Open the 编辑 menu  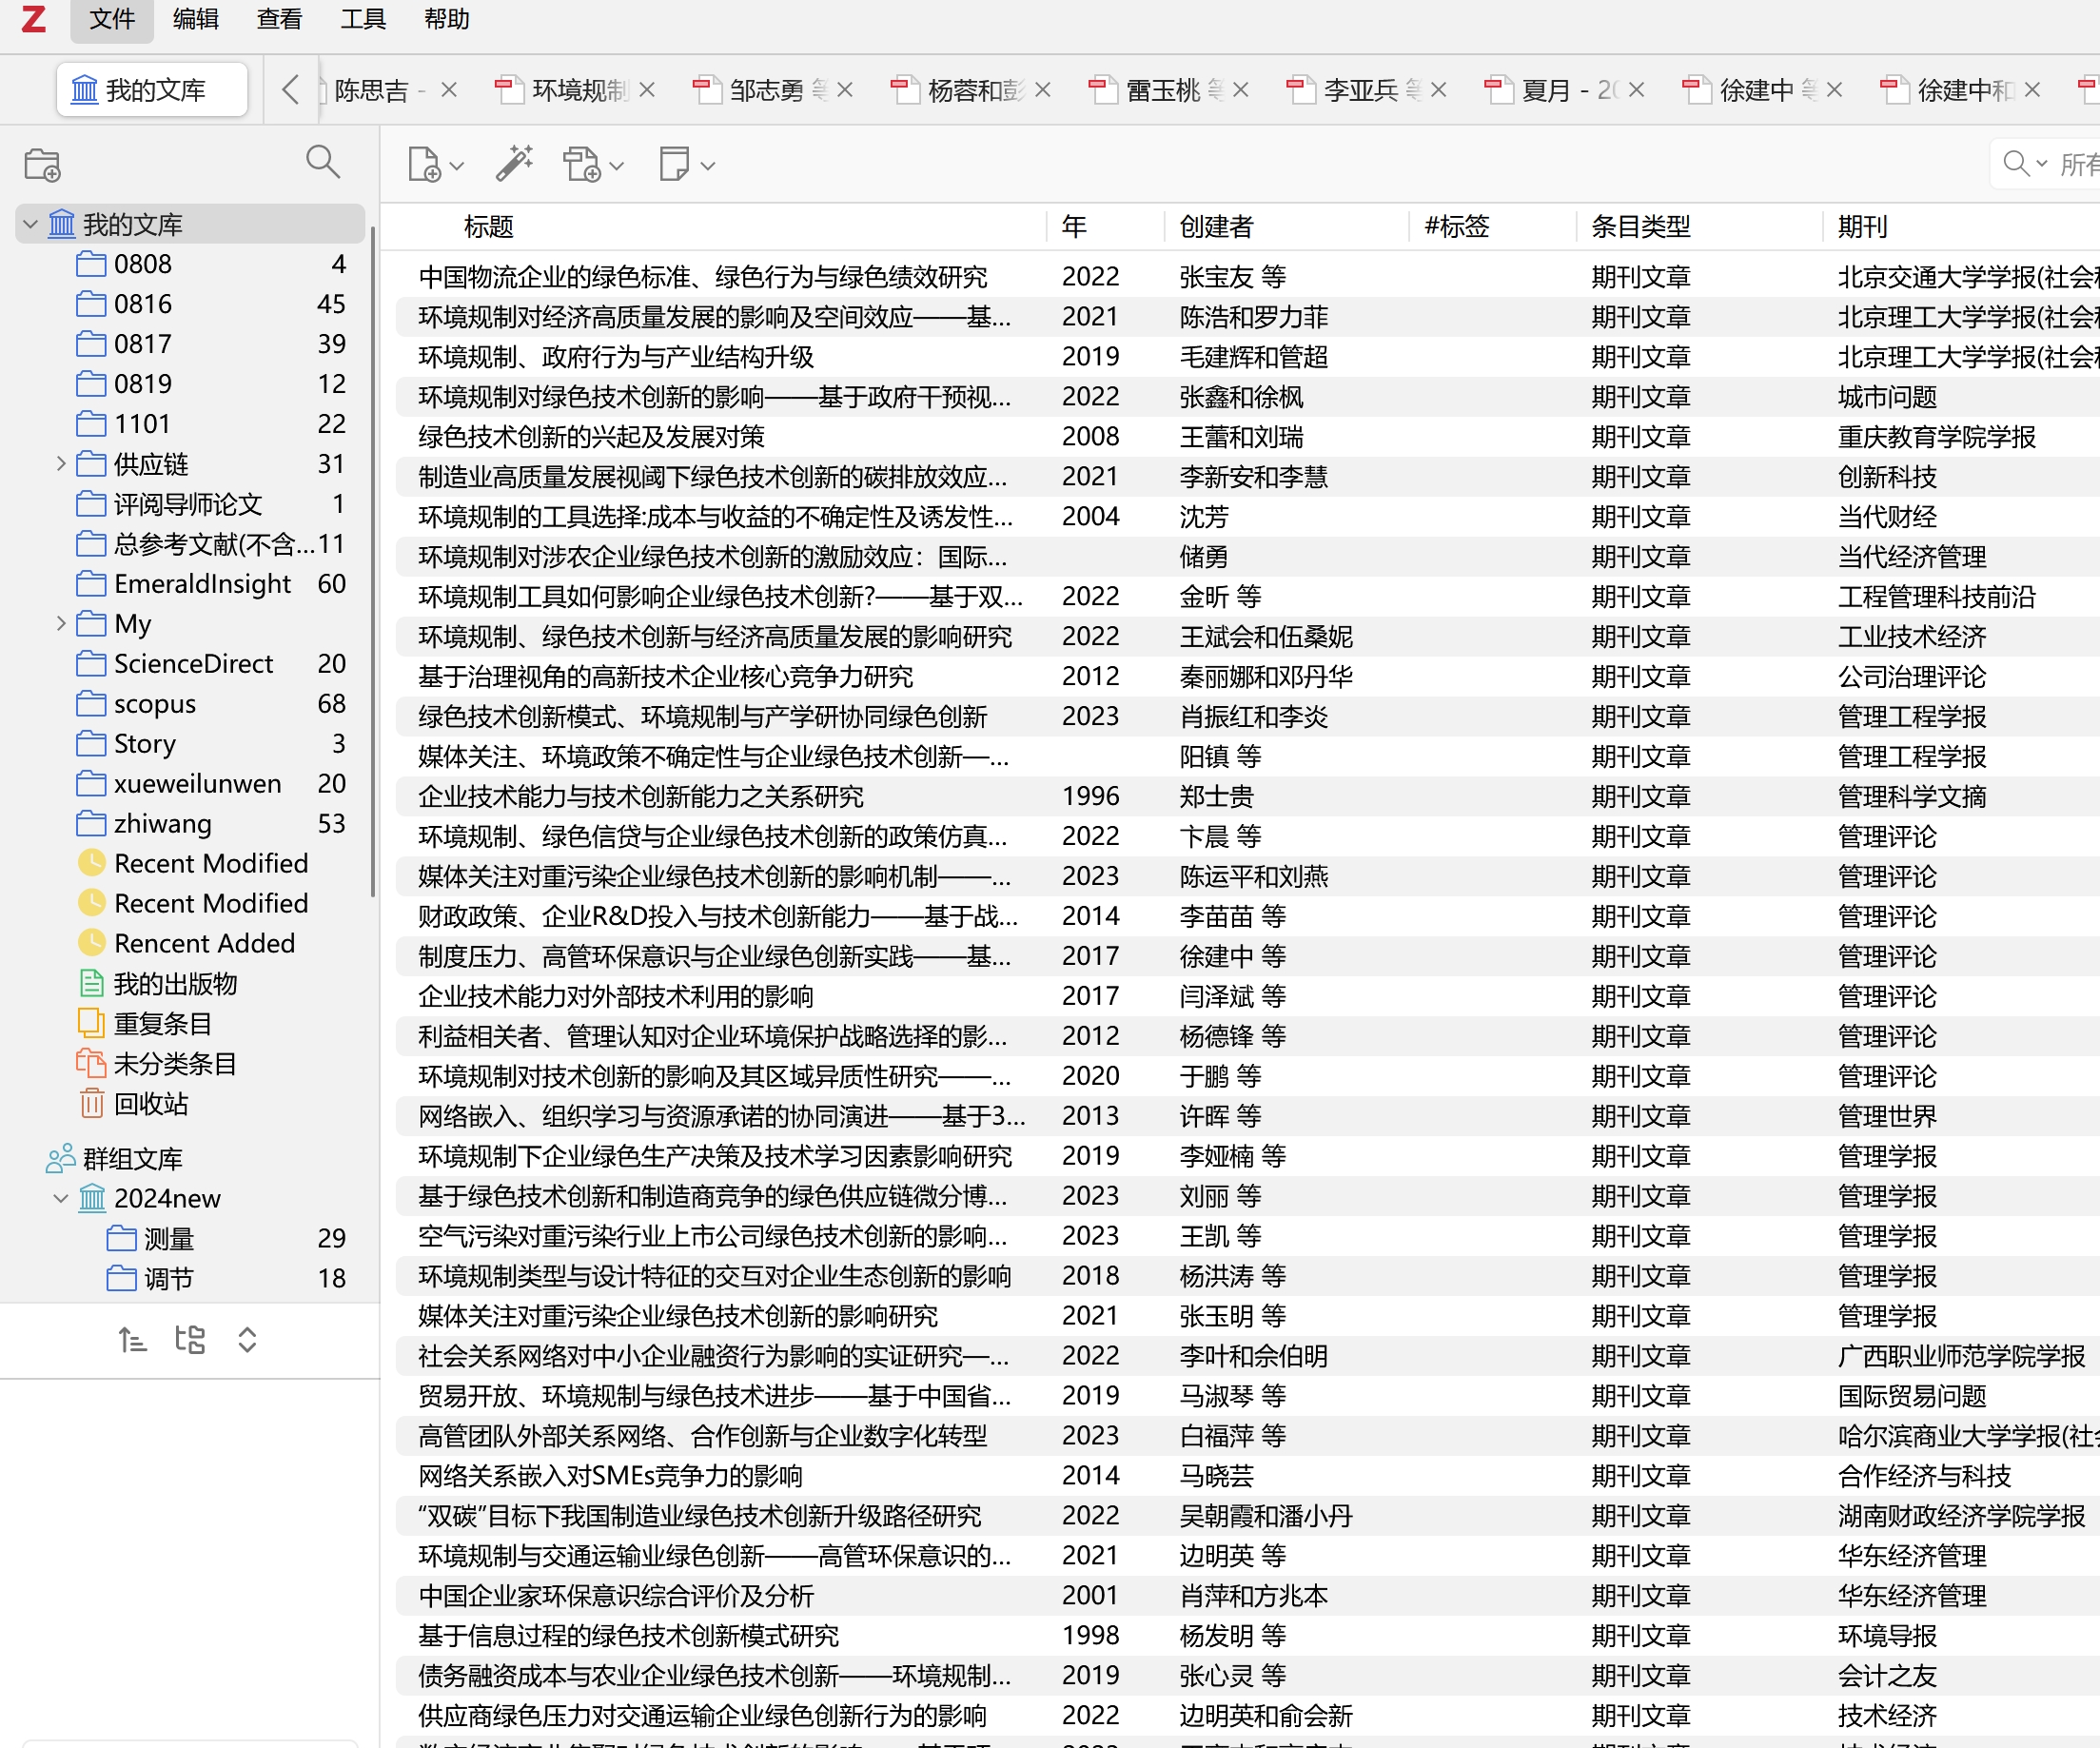coord(195,20)
